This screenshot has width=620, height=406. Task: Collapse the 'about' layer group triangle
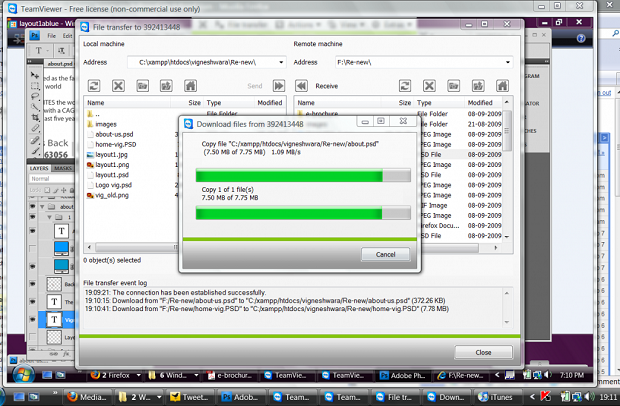(42, 207)
